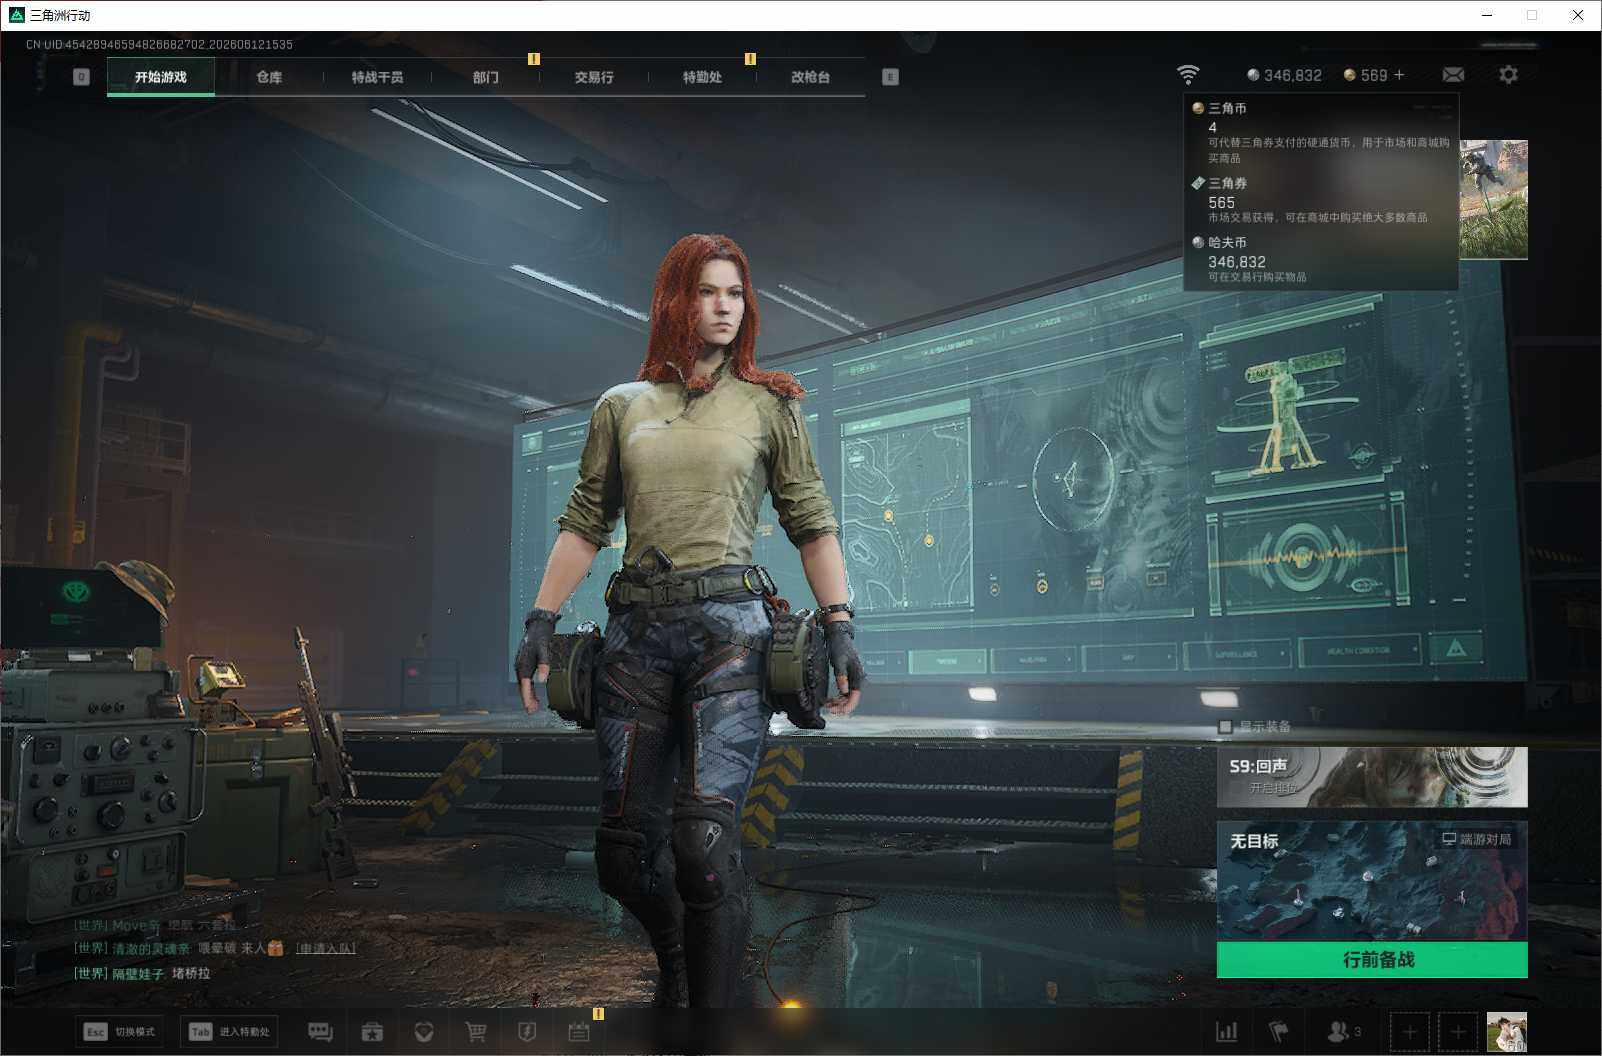Click the second empty squad slot plus

[1458, 1032]
